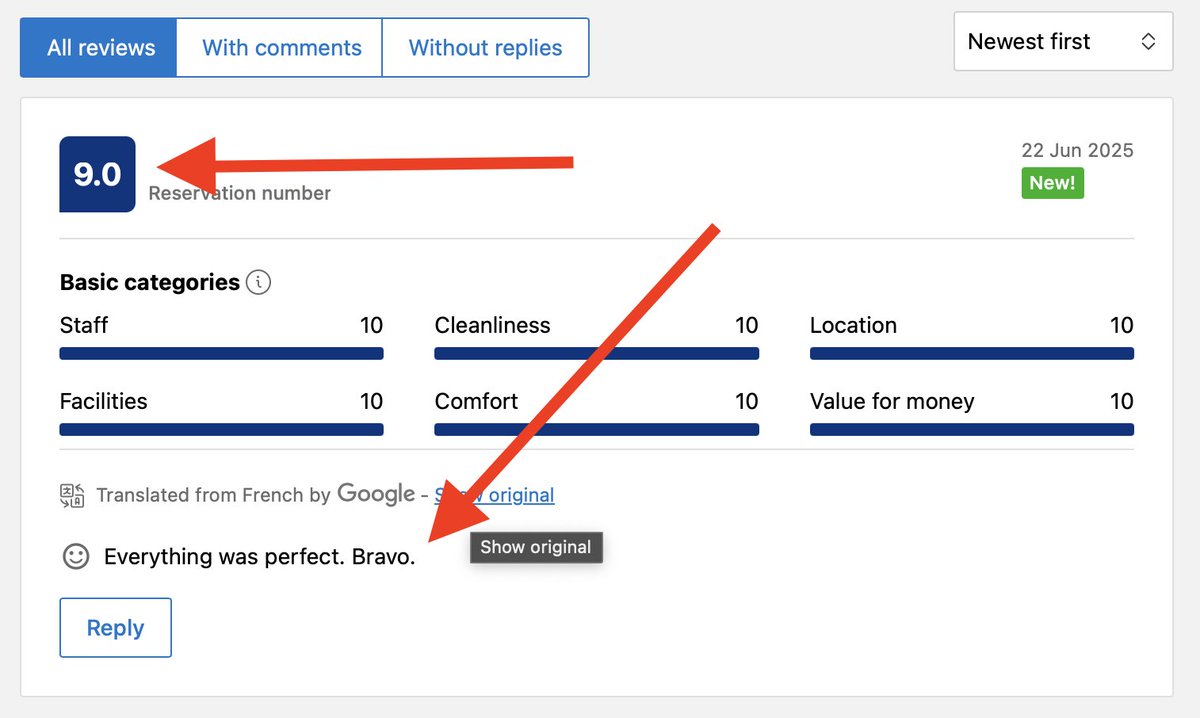Switch to With comments tab
1200x718 pixels.
point(281,47)
